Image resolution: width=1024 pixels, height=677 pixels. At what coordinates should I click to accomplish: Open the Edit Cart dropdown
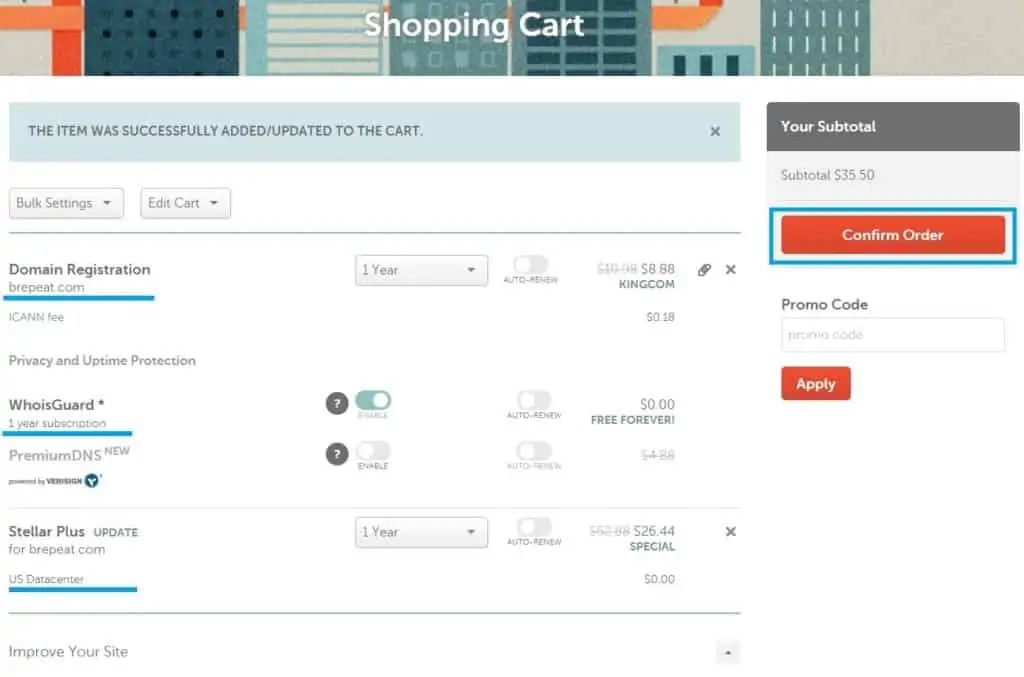coord(185,203)
